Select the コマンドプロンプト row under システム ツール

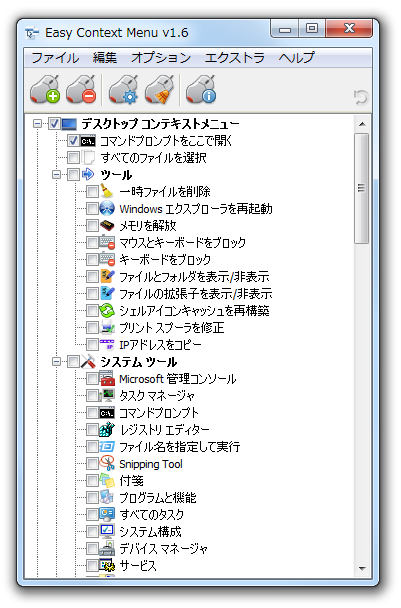159,413
